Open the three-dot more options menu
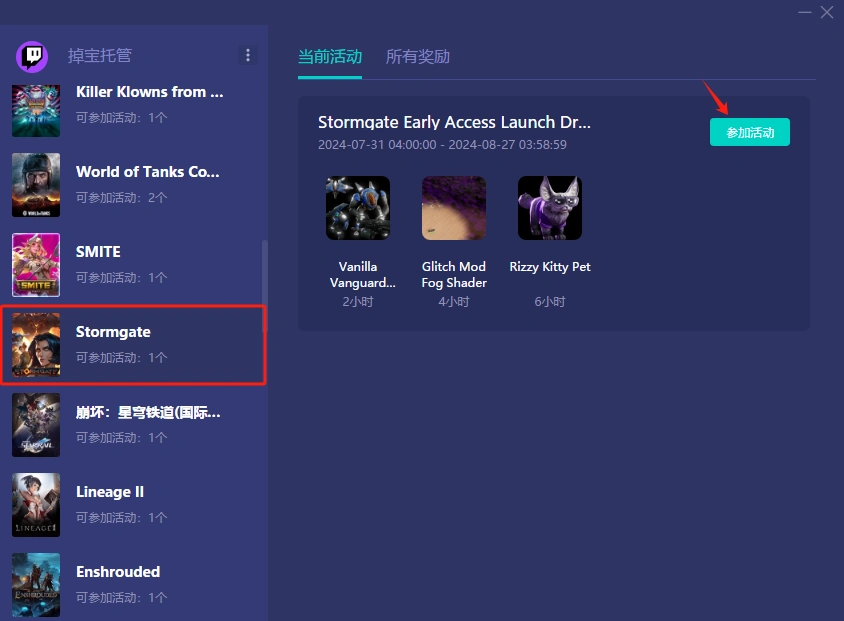The image size is (844, 621). pos(248,55)
